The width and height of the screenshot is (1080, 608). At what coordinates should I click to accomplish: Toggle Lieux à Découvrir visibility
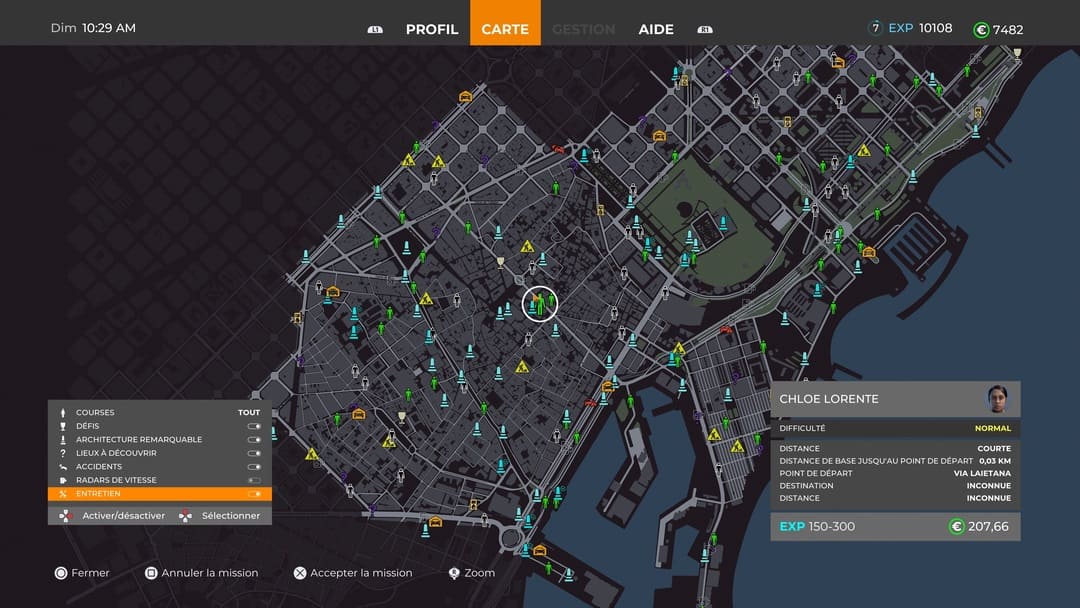pos(254,453)
